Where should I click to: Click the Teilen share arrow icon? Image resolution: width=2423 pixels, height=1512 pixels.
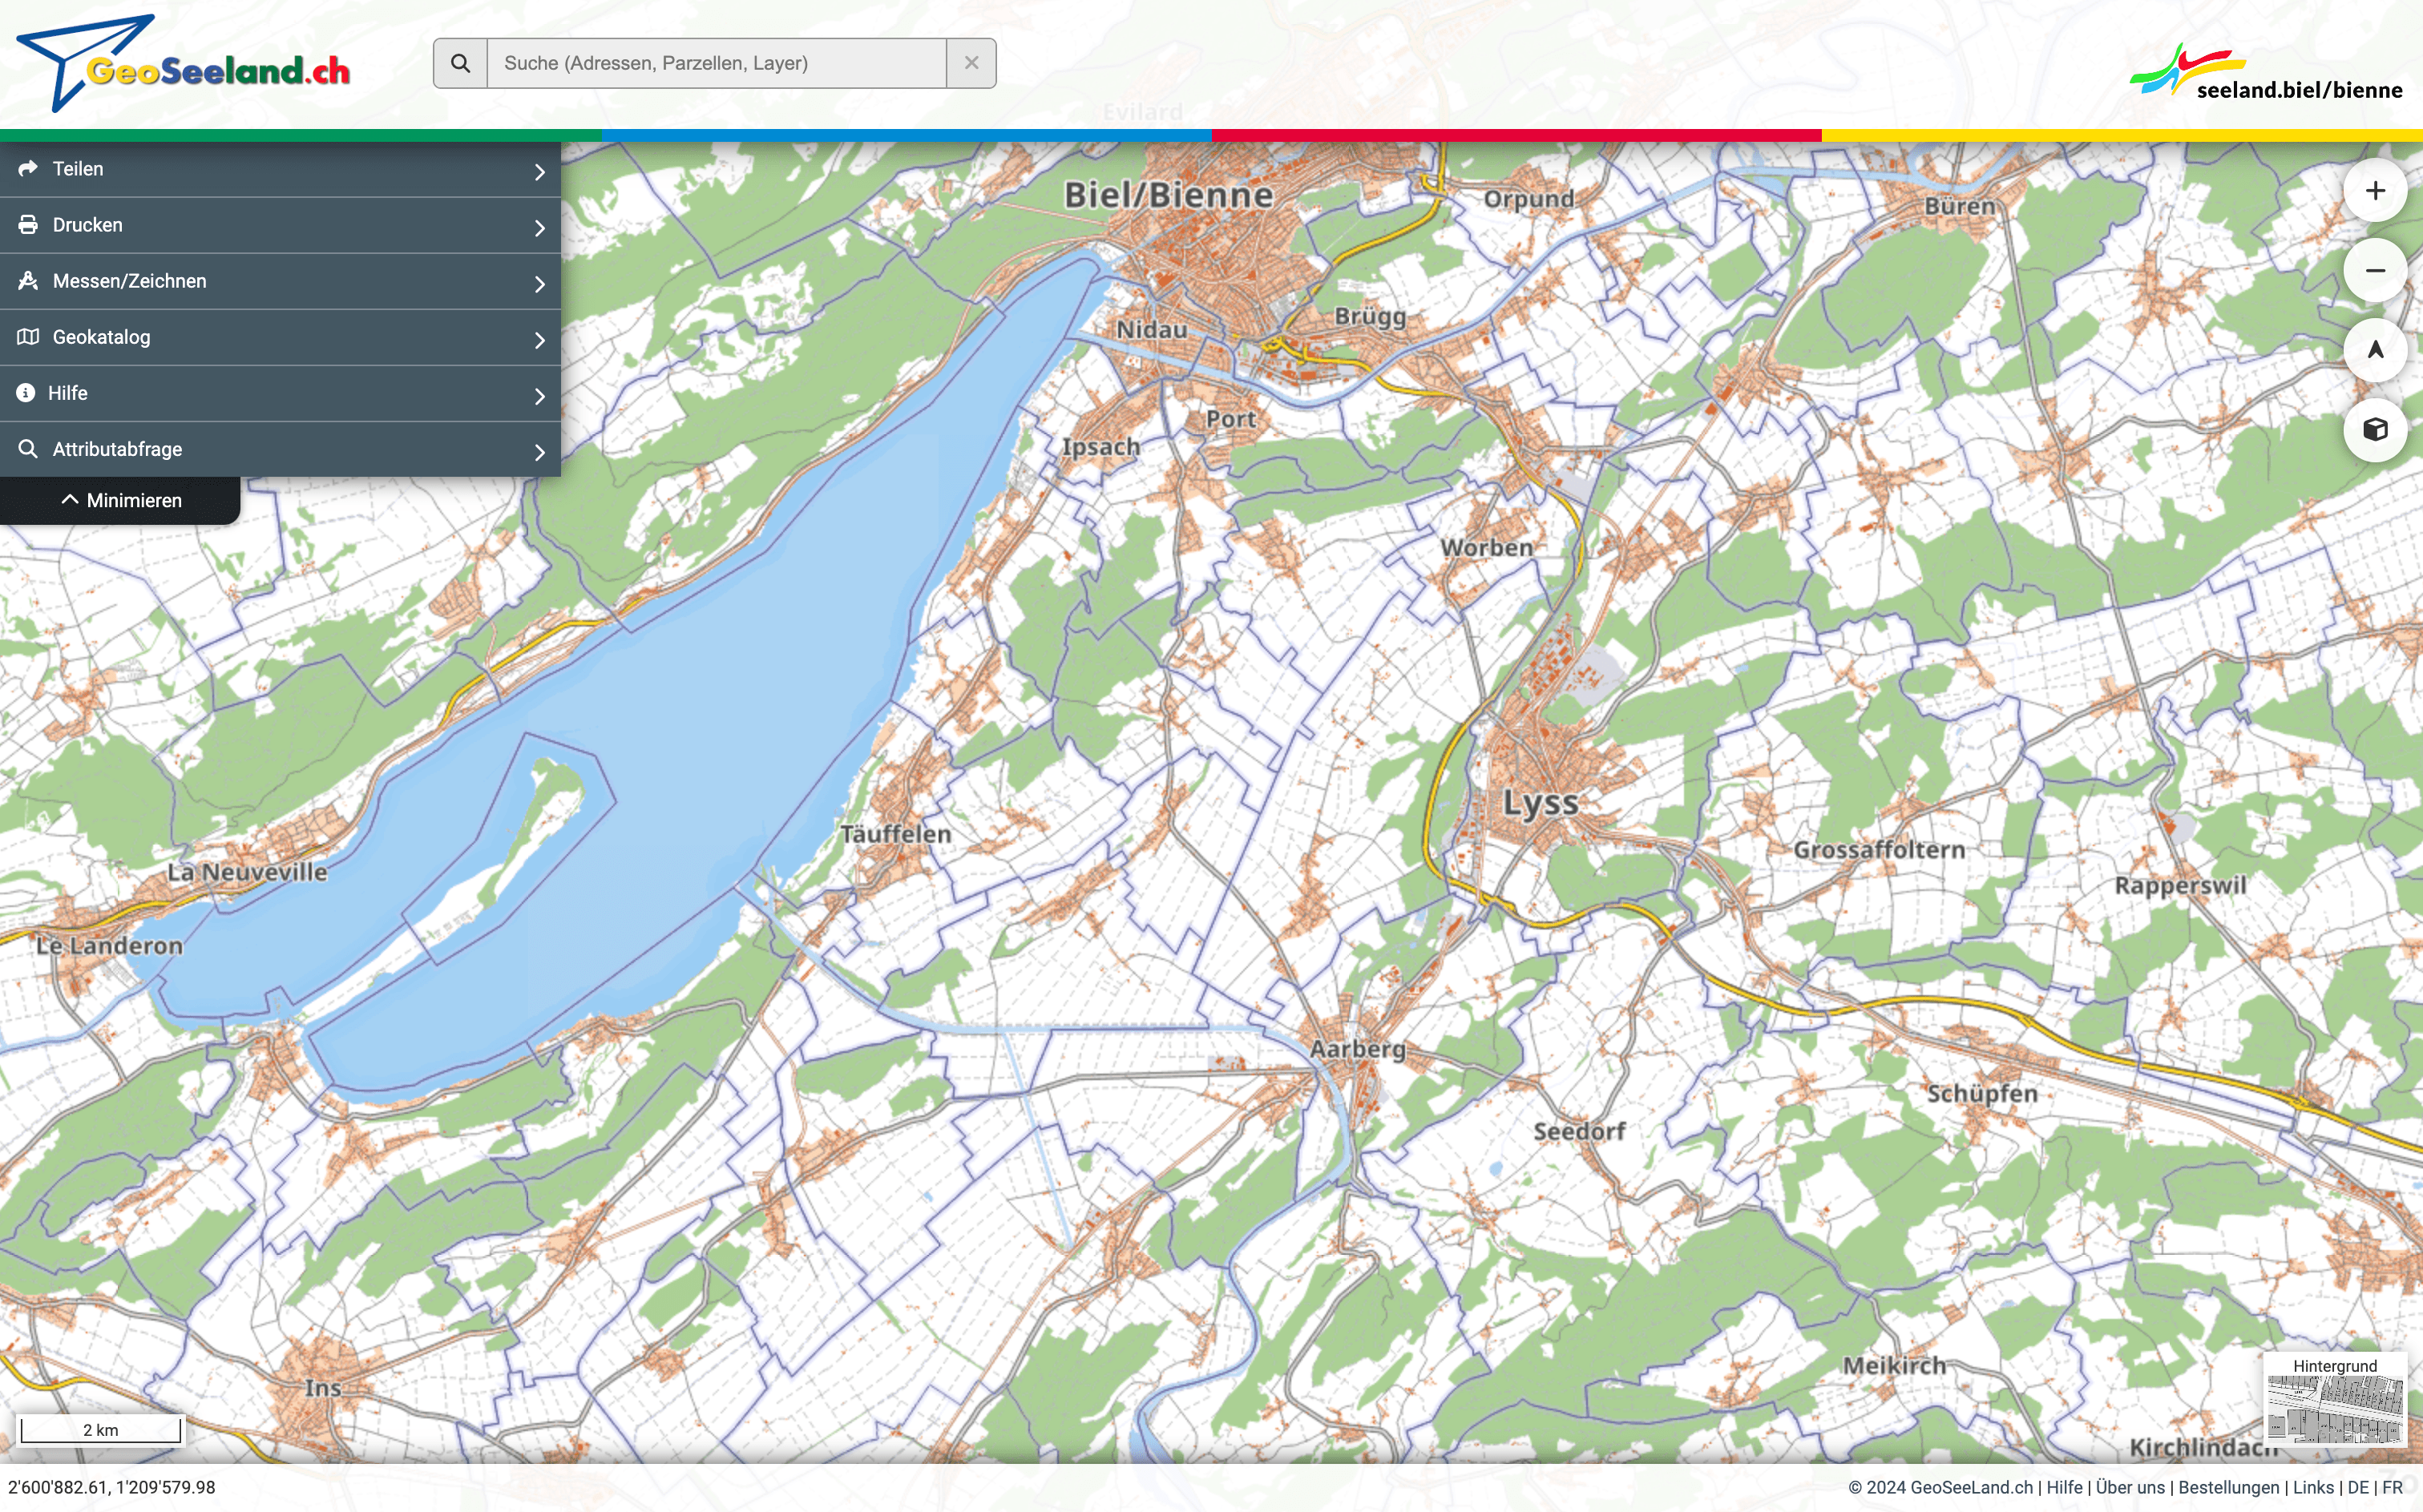point(28,169)
